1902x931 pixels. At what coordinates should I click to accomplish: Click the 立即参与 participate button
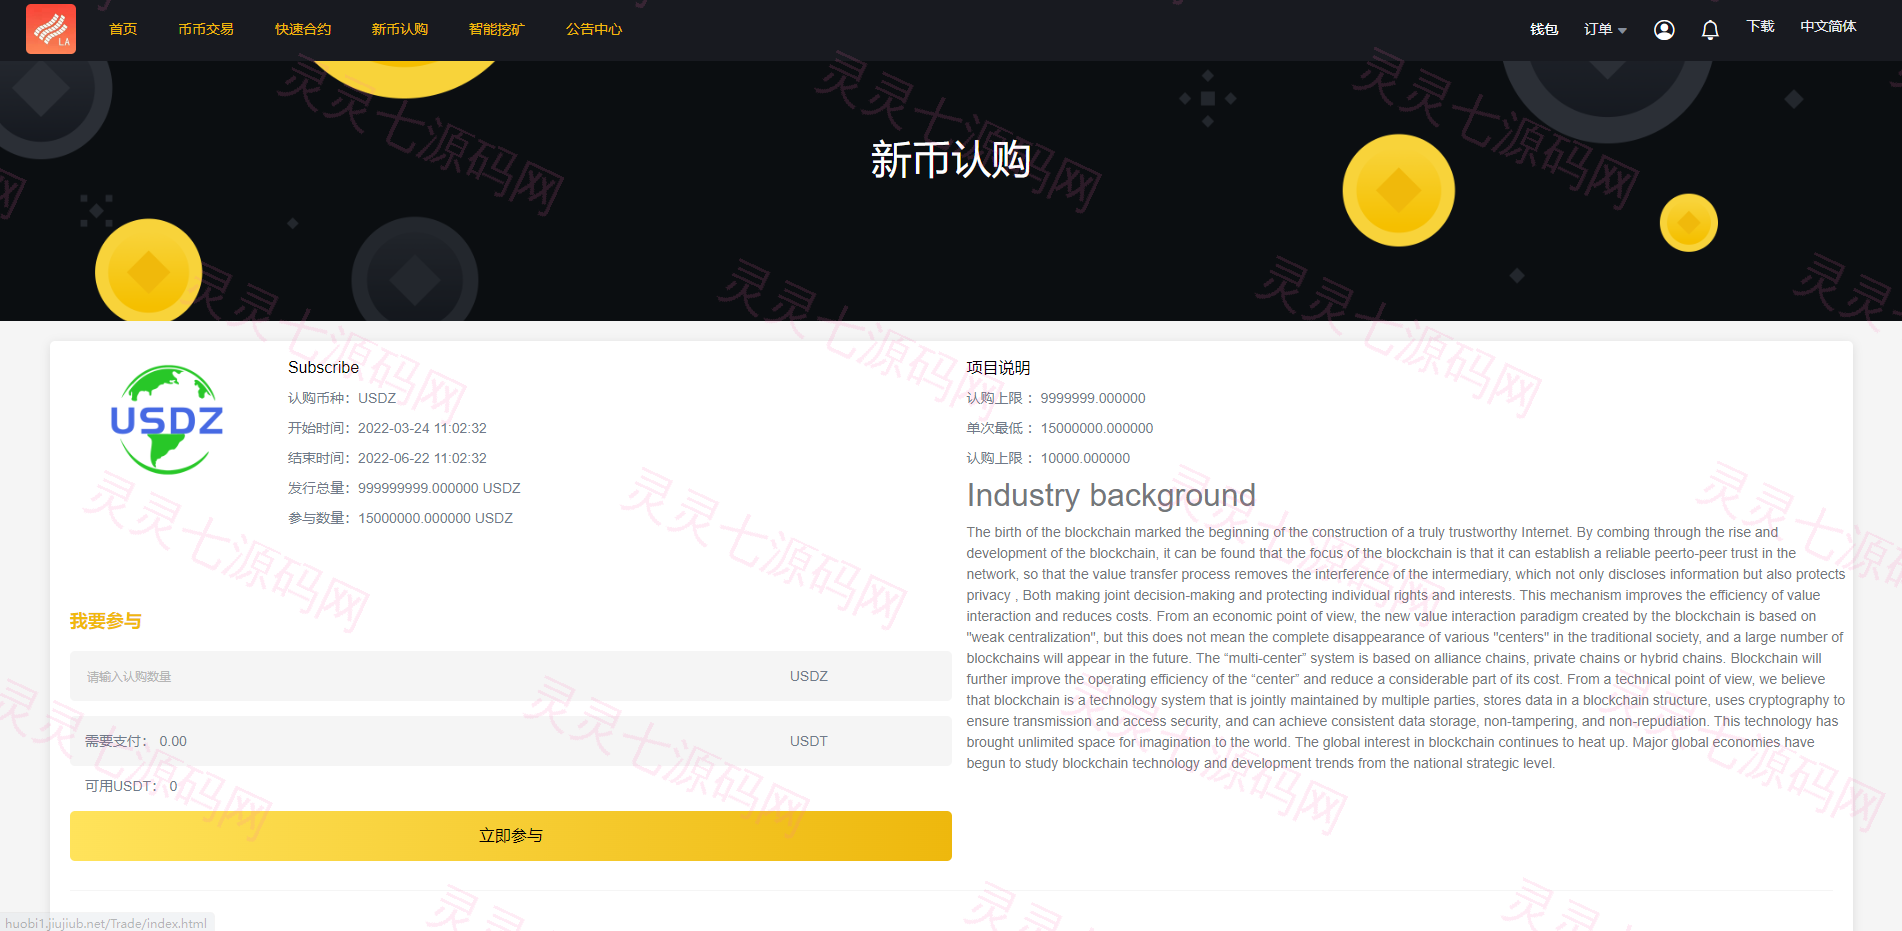coord(510,836)
